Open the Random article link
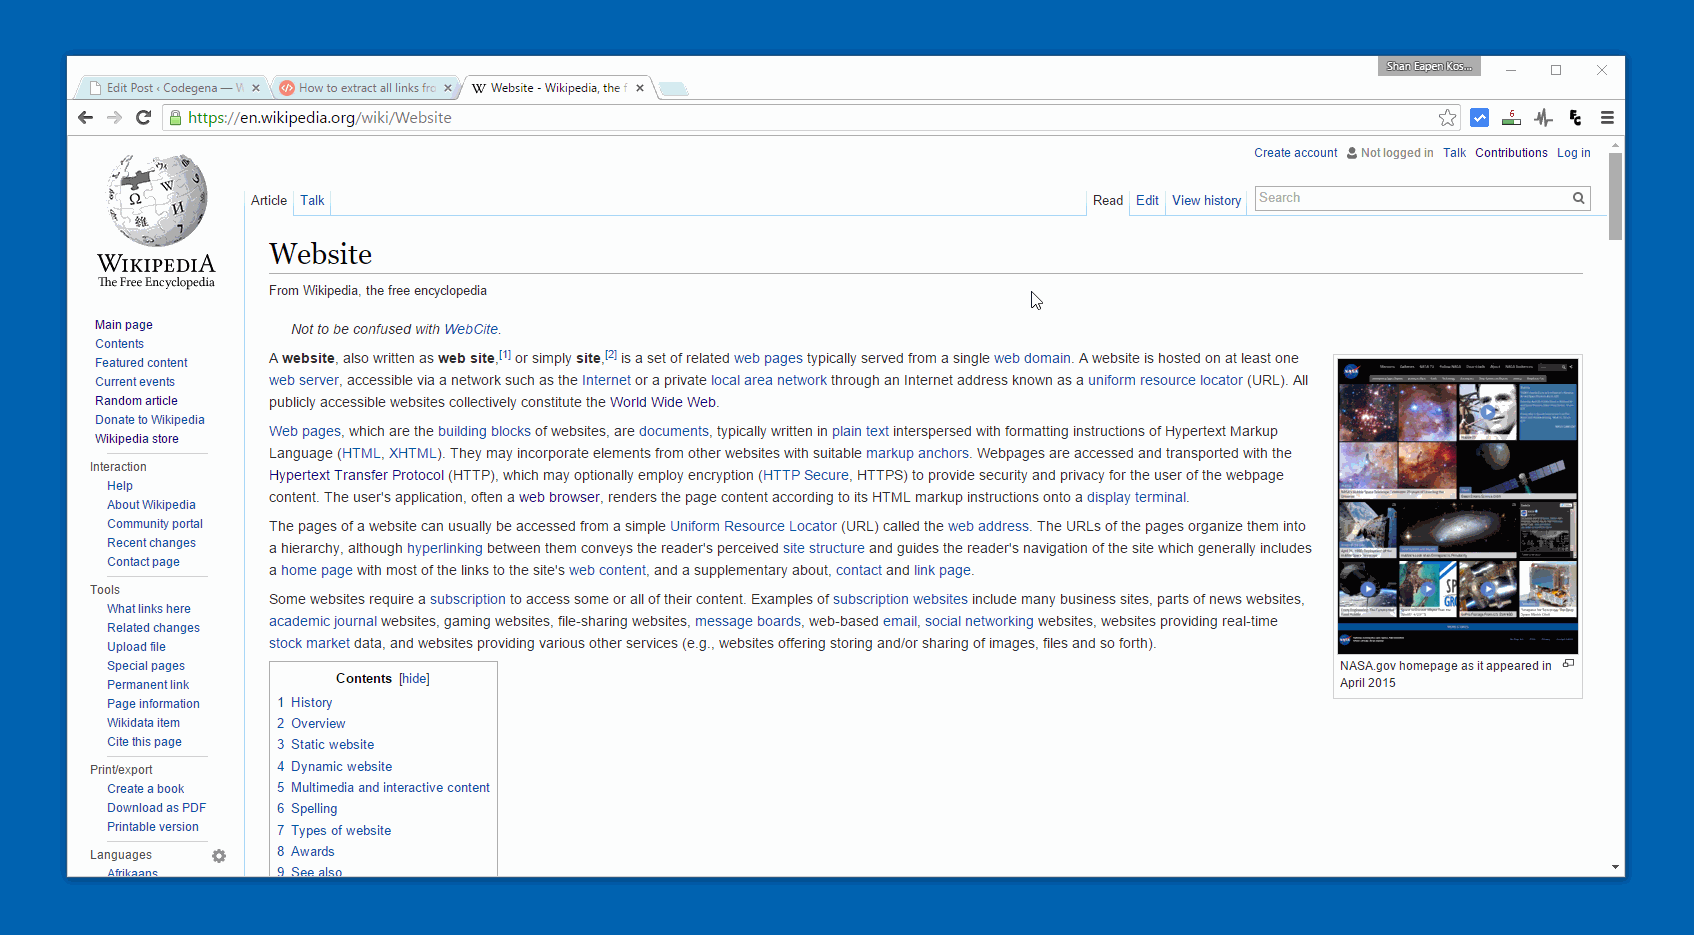This screenshot has height=935, width=1694. click(x=136, y=401)
